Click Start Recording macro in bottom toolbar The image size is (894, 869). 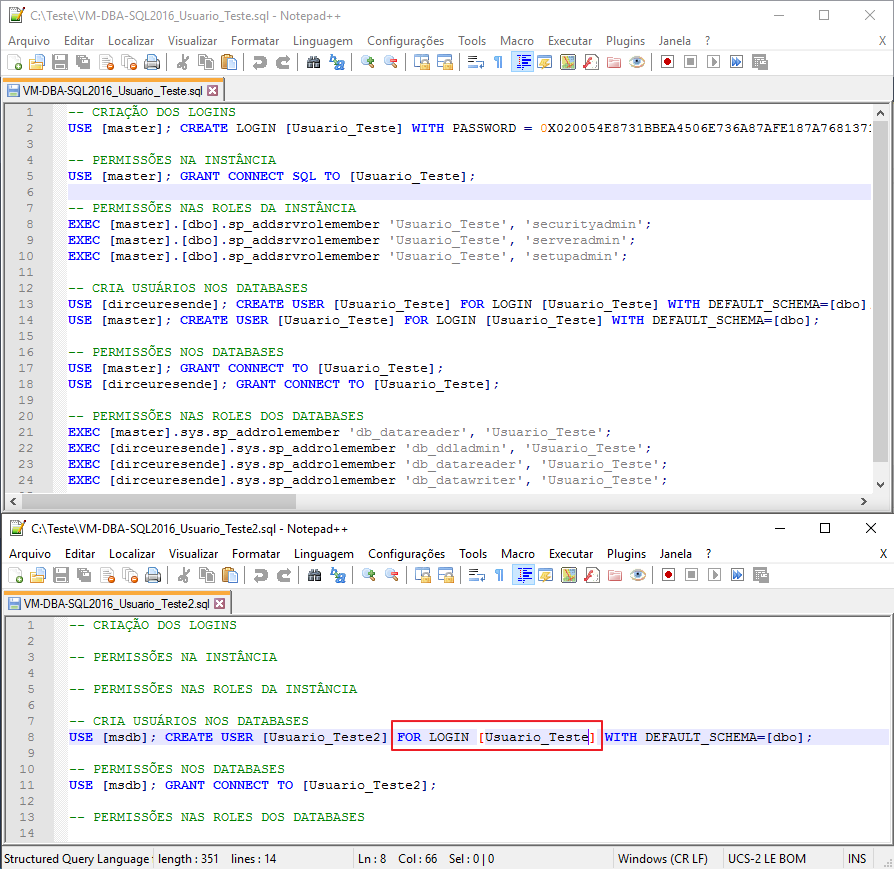(x=668, y=575)
